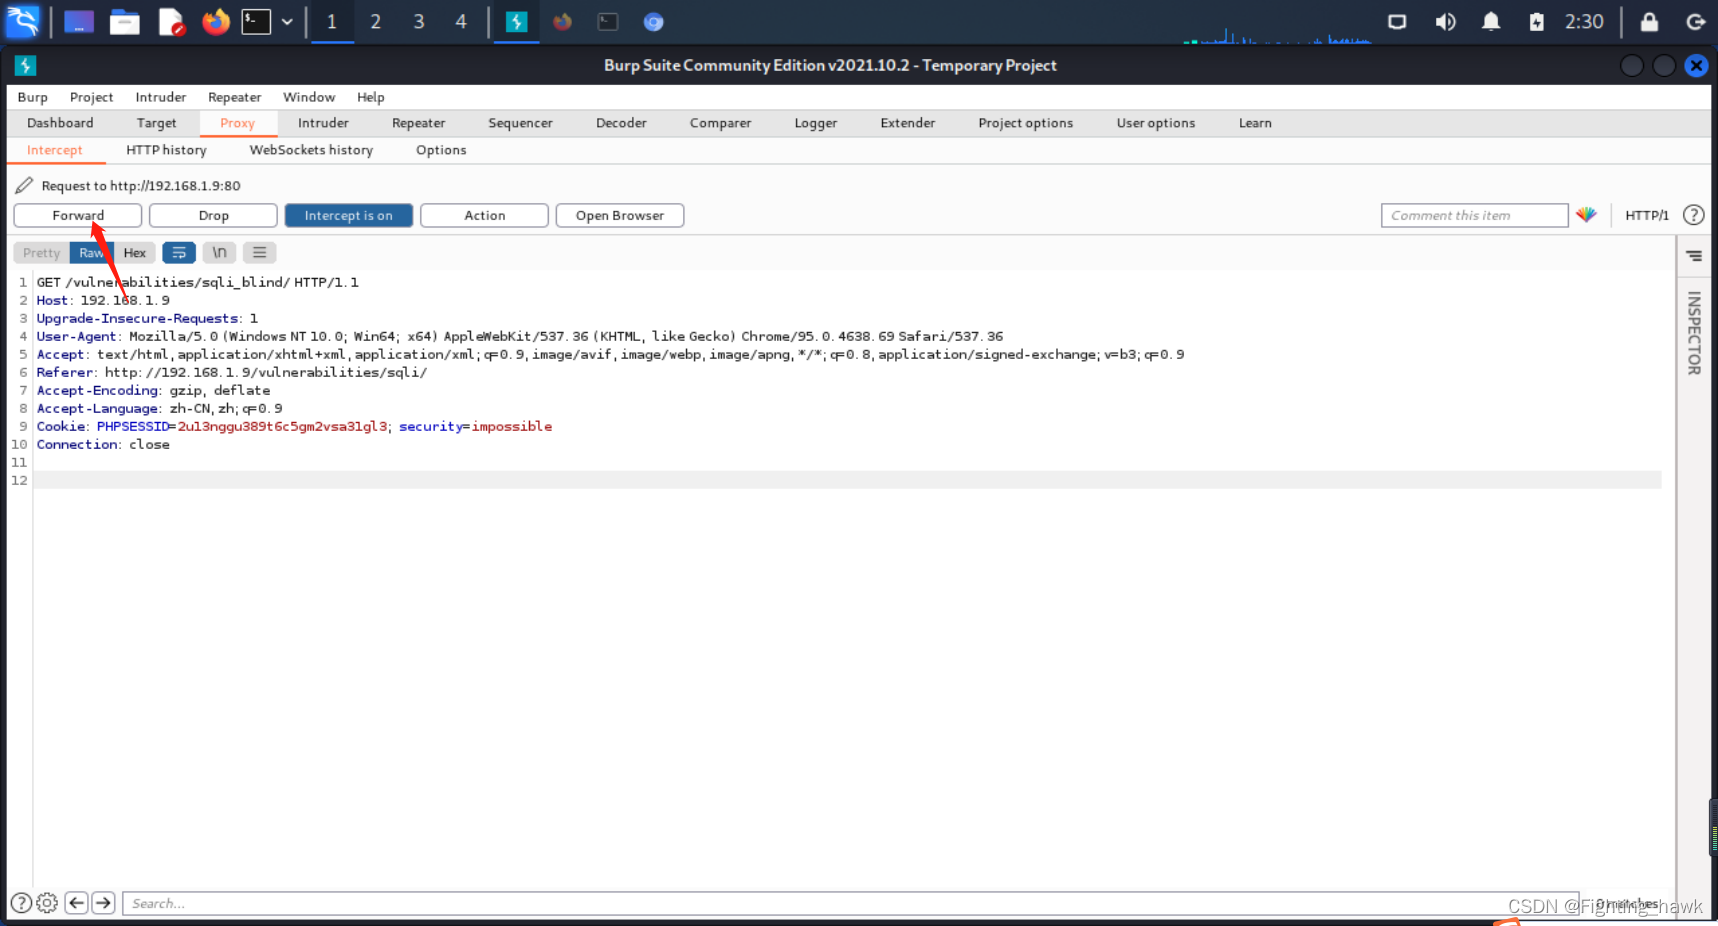Open the Sequencer tab
The height and width of the screenshot is (926, 1718).
(x=520, y=123)
